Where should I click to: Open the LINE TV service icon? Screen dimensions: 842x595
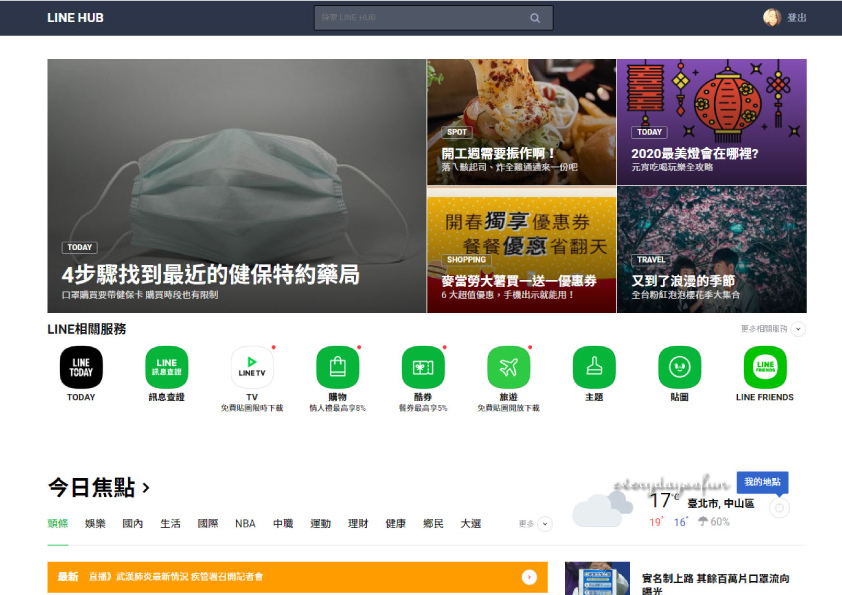252,367
